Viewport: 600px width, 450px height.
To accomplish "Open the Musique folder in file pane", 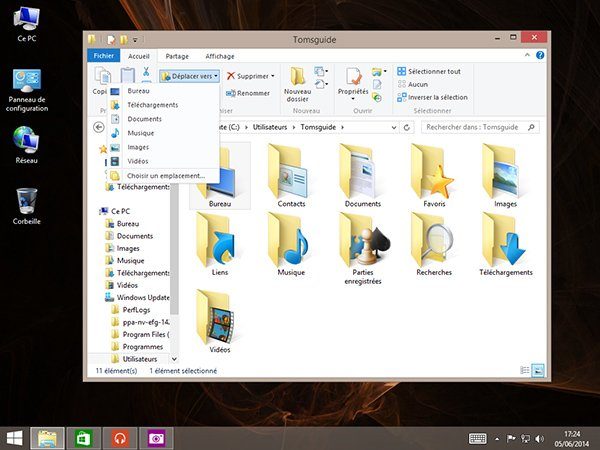I will pyautogui.click(x=291, y=245).
